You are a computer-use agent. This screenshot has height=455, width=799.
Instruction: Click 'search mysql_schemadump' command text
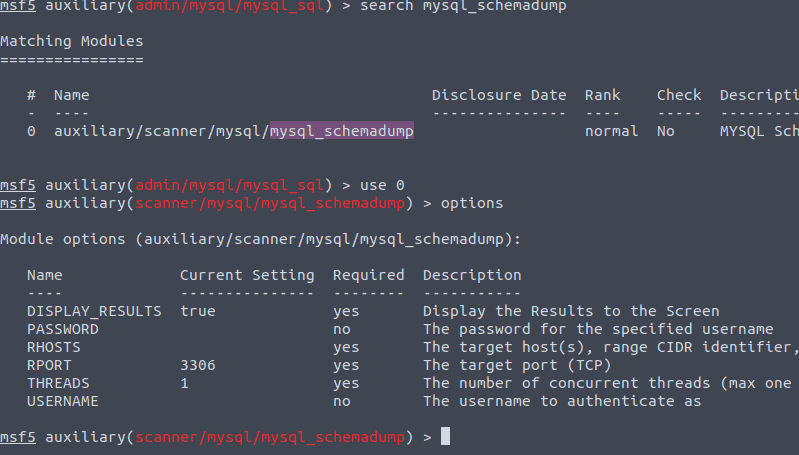point(463,6)
